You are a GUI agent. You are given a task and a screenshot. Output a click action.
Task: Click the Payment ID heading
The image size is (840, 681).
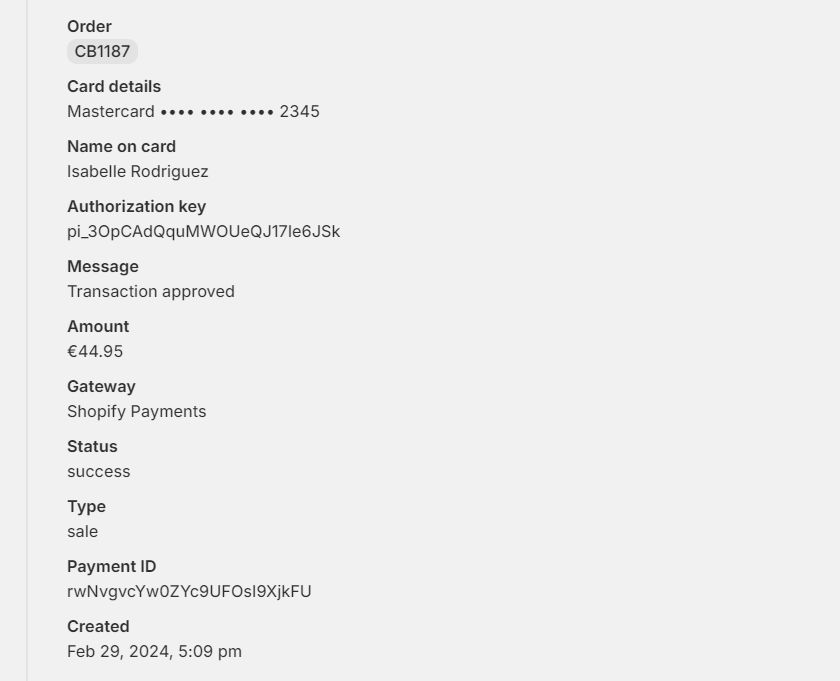(x=111, y=566)
